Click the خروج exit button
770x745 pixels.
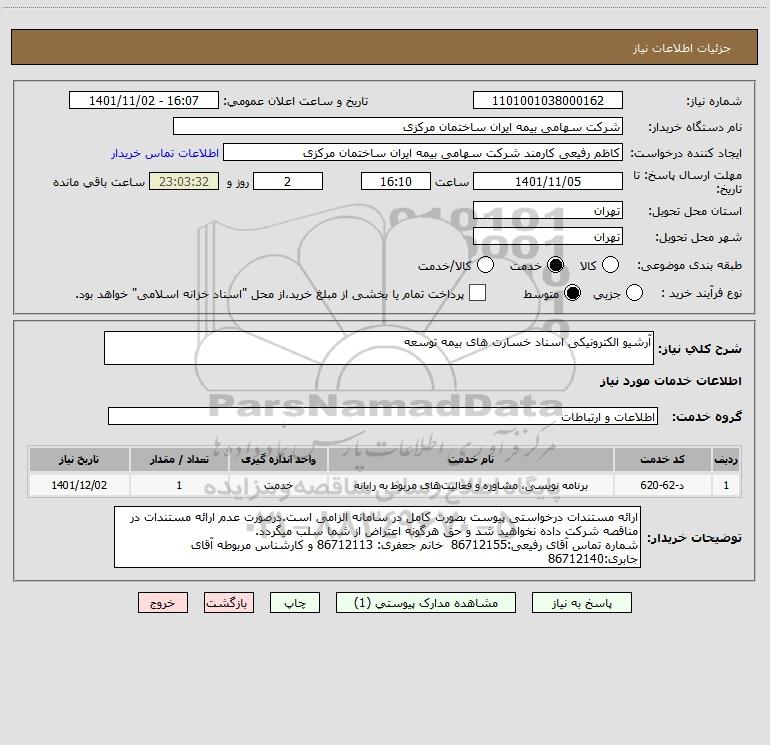point(163,603)
